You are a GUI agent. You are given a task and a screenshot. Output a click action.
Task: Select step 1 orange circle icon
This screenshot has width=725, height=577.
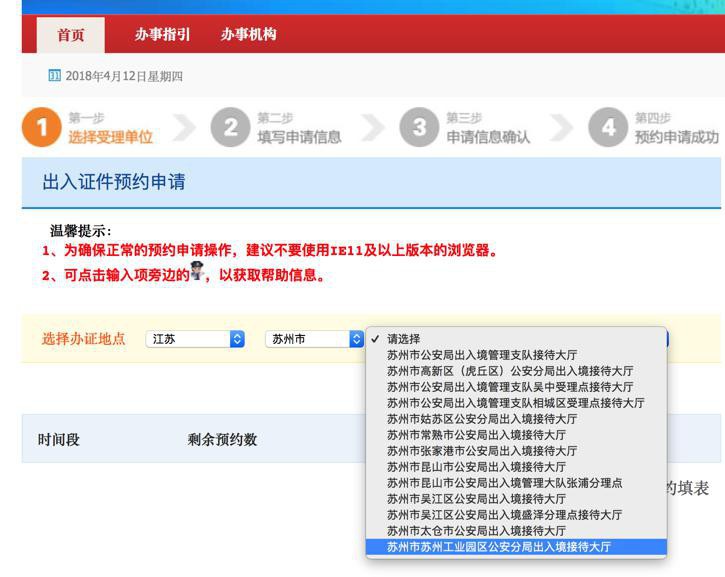42,127
